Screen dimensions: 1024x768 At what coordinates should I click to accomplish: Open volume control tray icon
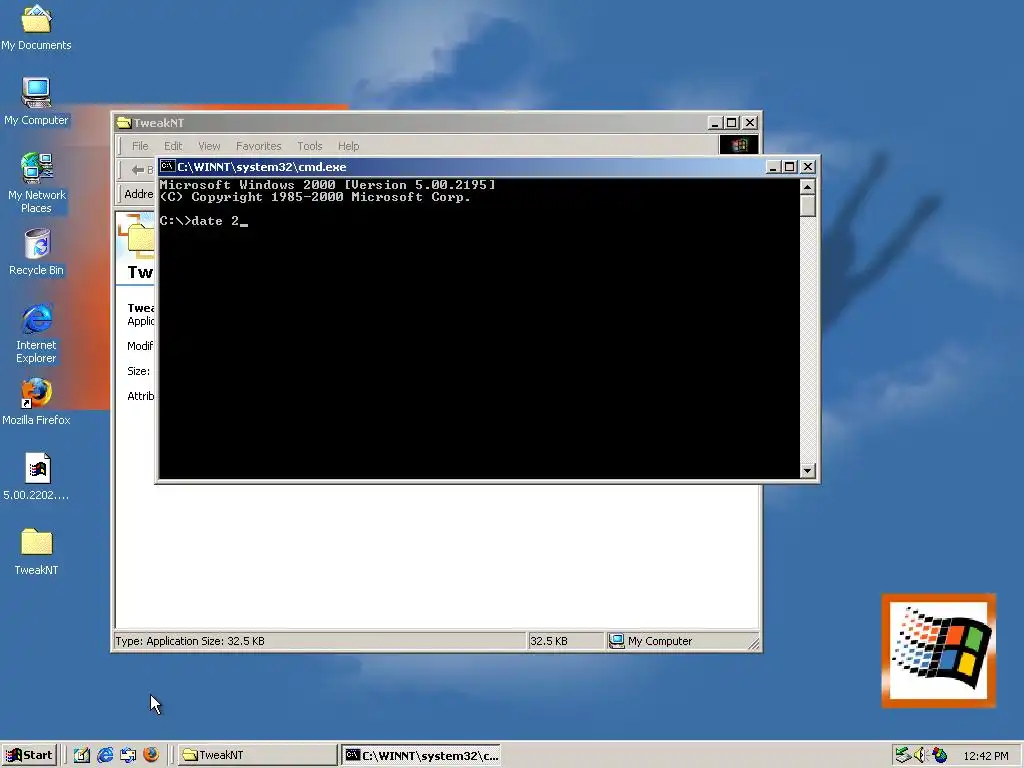pos(921,755)
